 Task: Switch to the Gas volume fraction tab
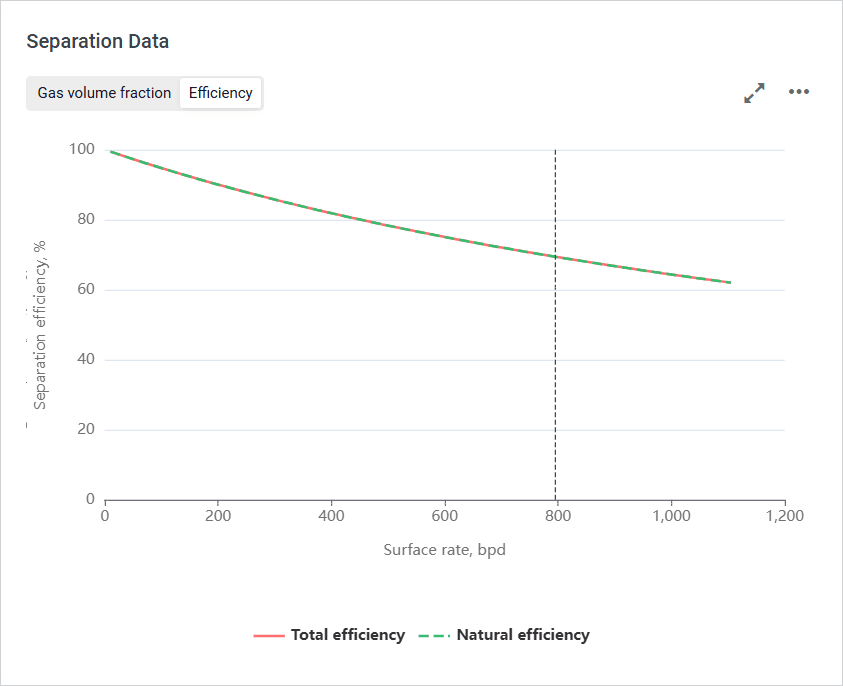(x=104, y=93)
